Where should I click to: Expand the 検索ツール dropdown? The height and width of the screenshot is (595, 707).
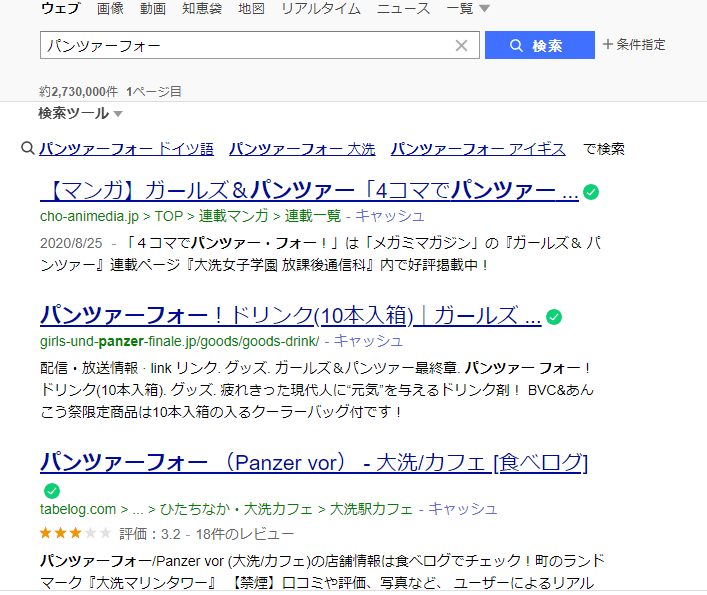[x=80, y=113]
